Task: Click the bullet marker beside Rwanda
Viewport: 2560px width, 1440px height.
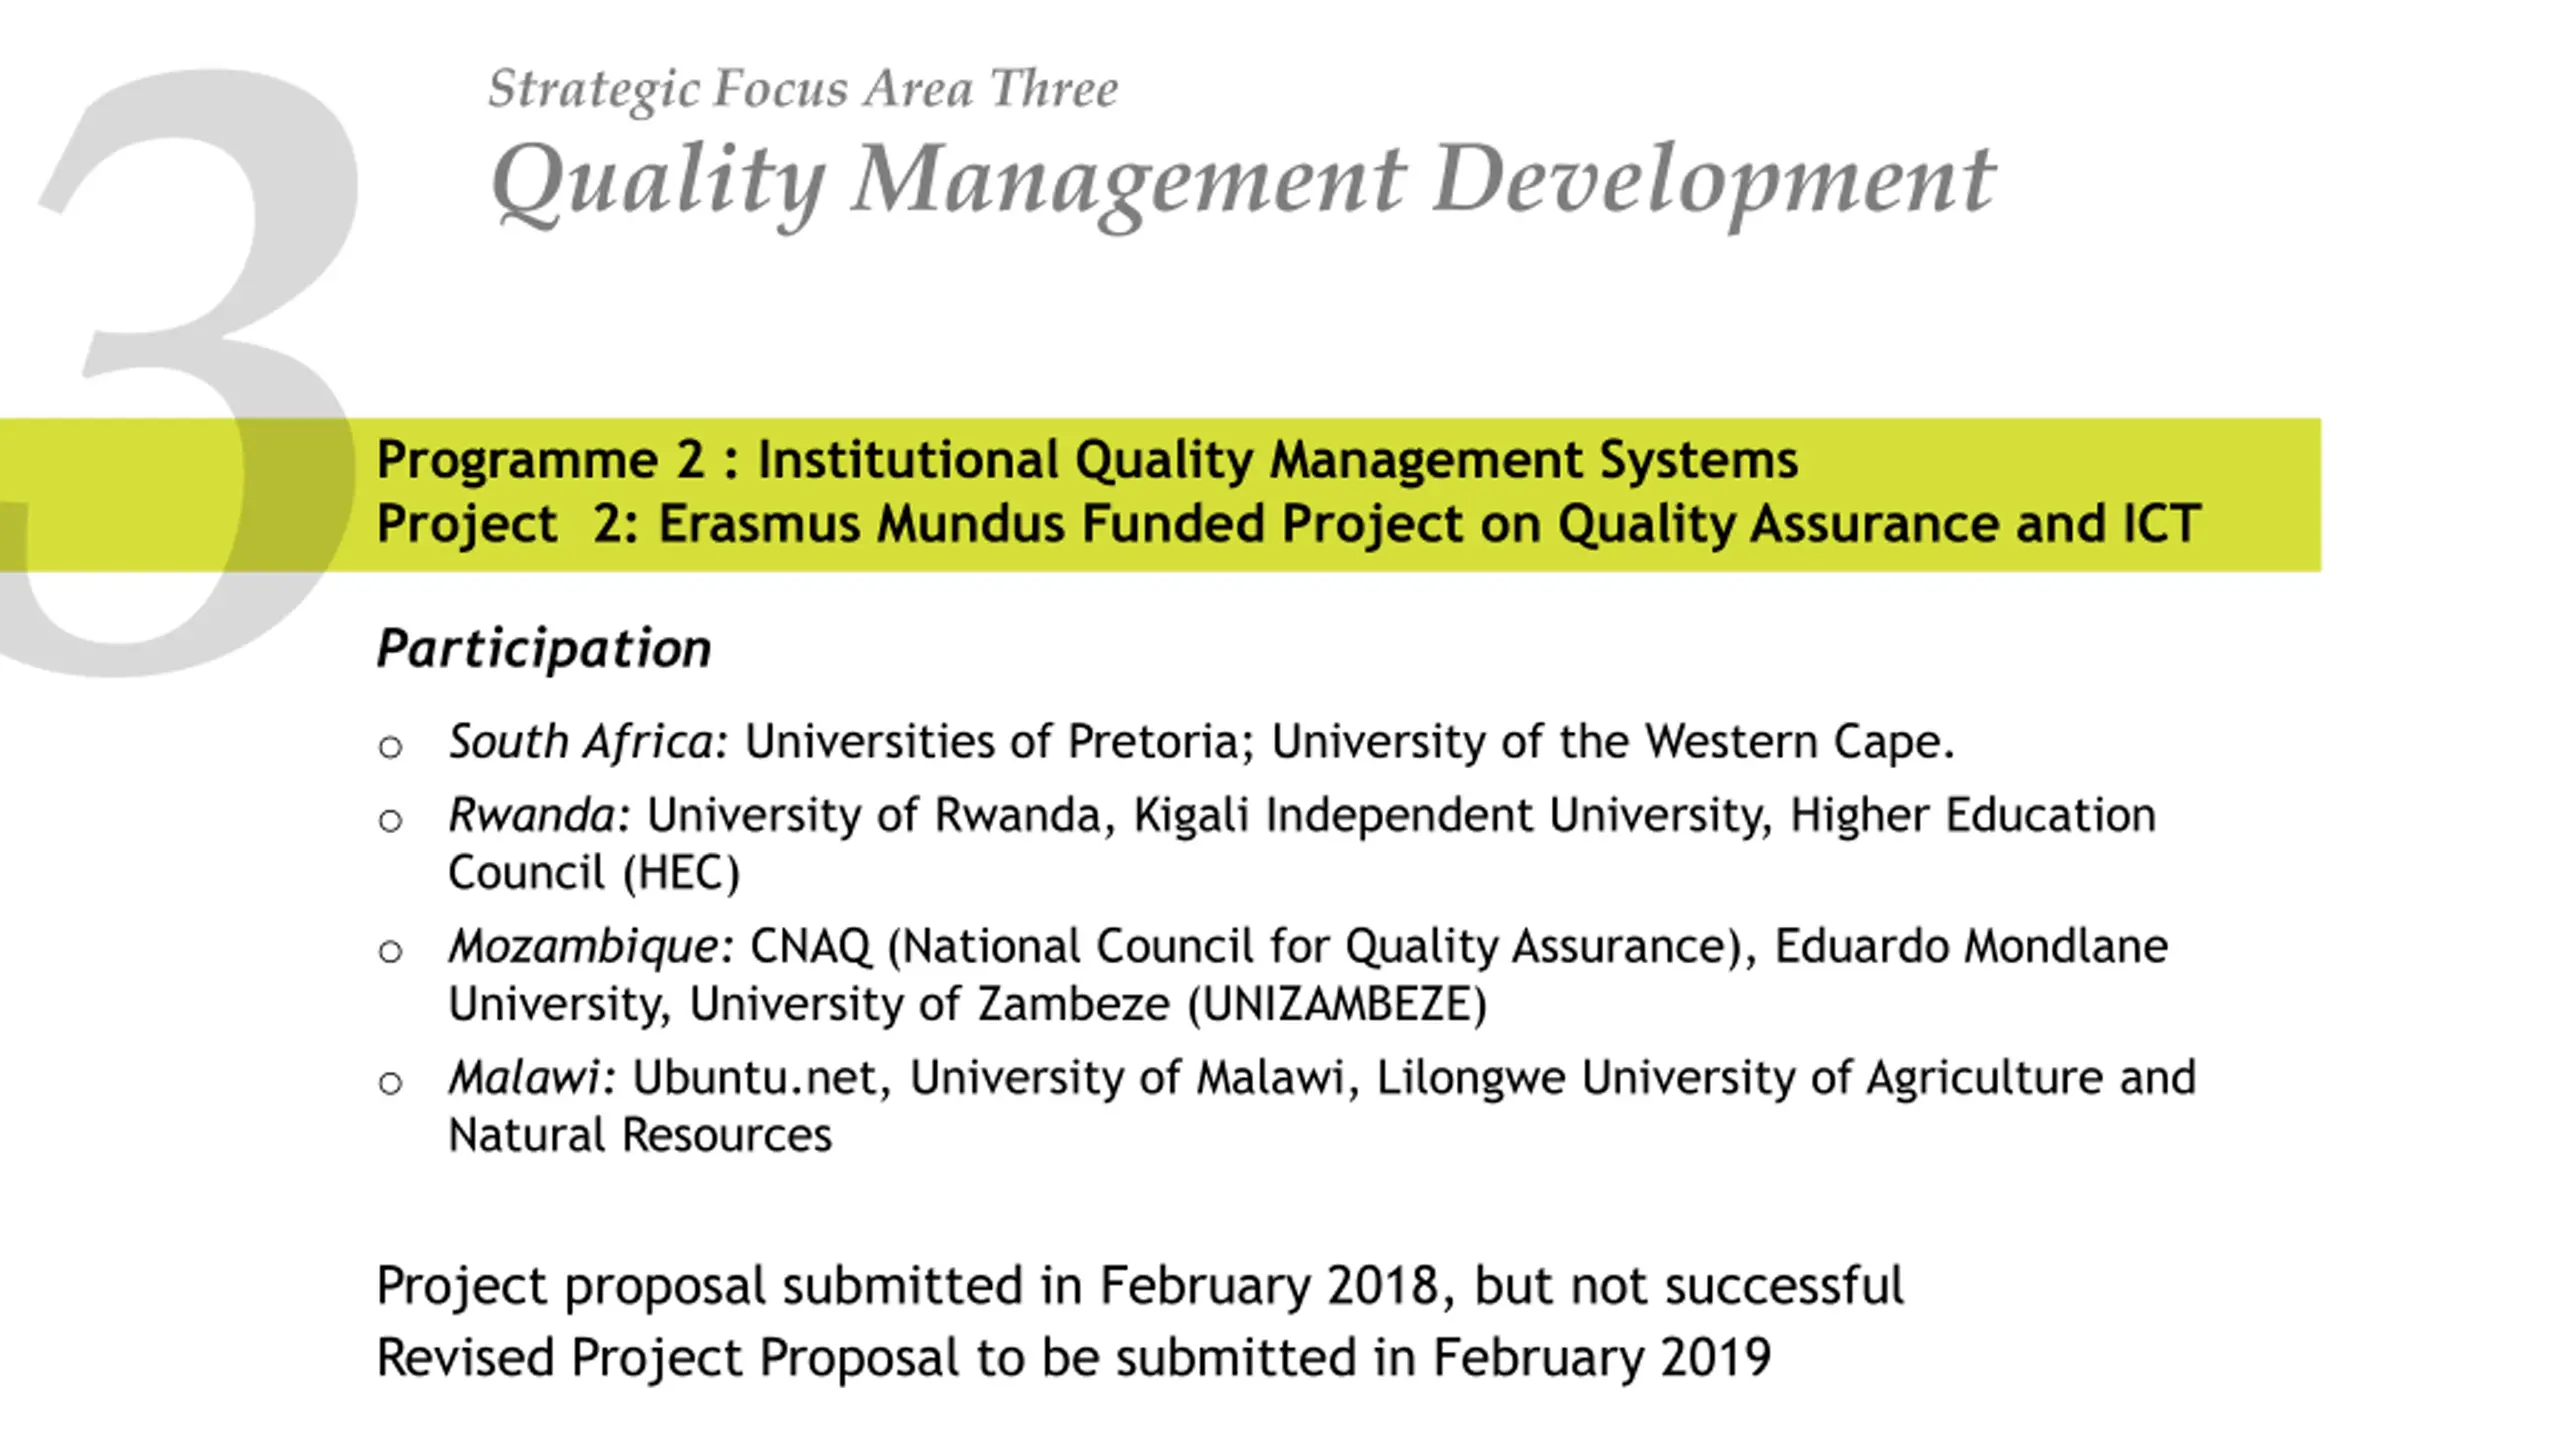Action: [x=390, y=821]
